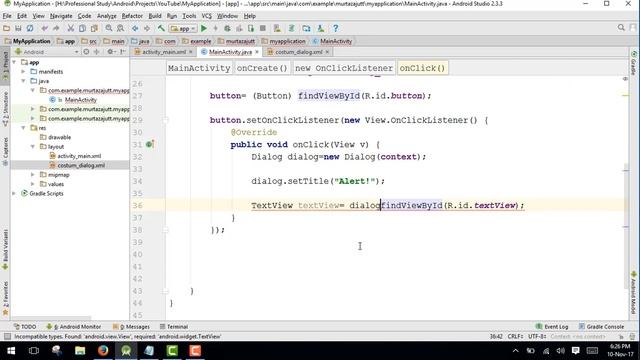Image resolution: width=640 pixels, height=360 pixels.
Task: Open the Gradle Console panel
Action: 602,327
